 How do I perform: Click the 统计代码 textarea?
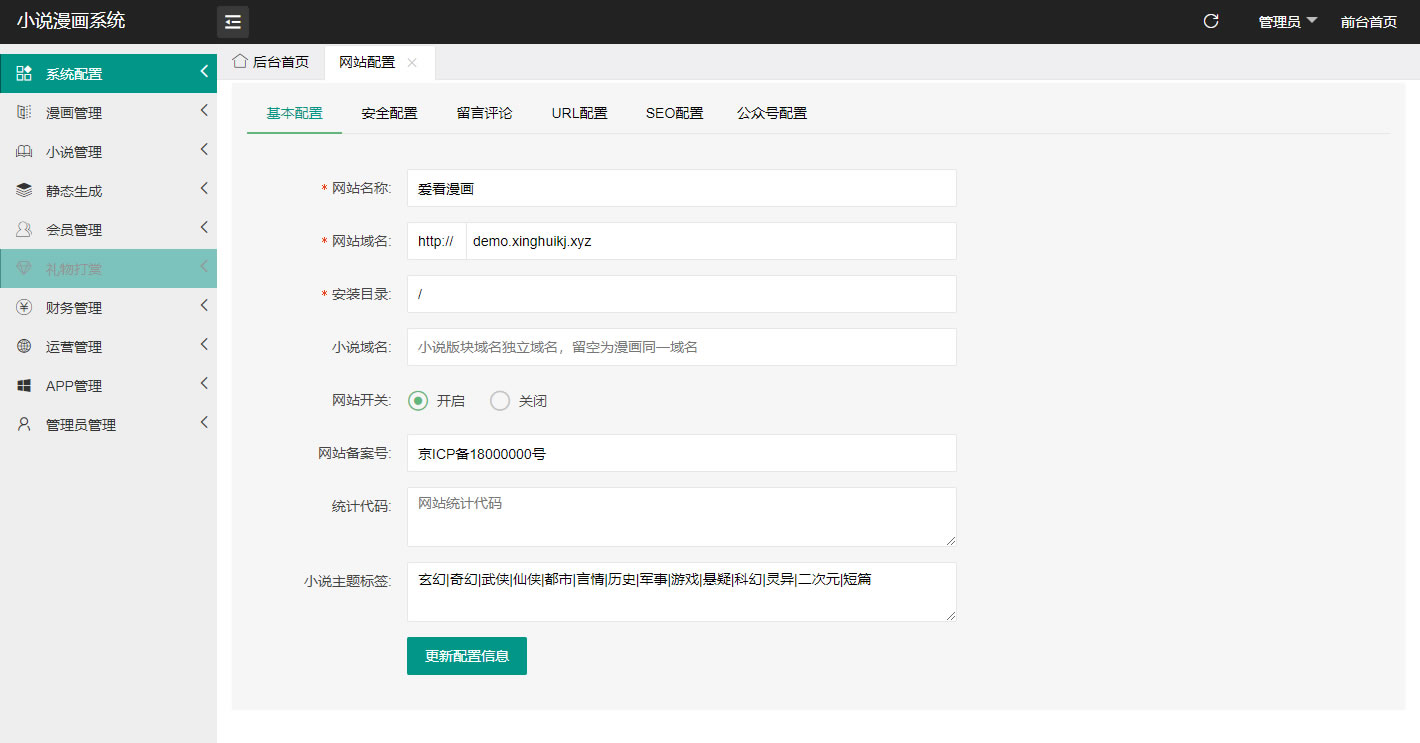(682, 517)
